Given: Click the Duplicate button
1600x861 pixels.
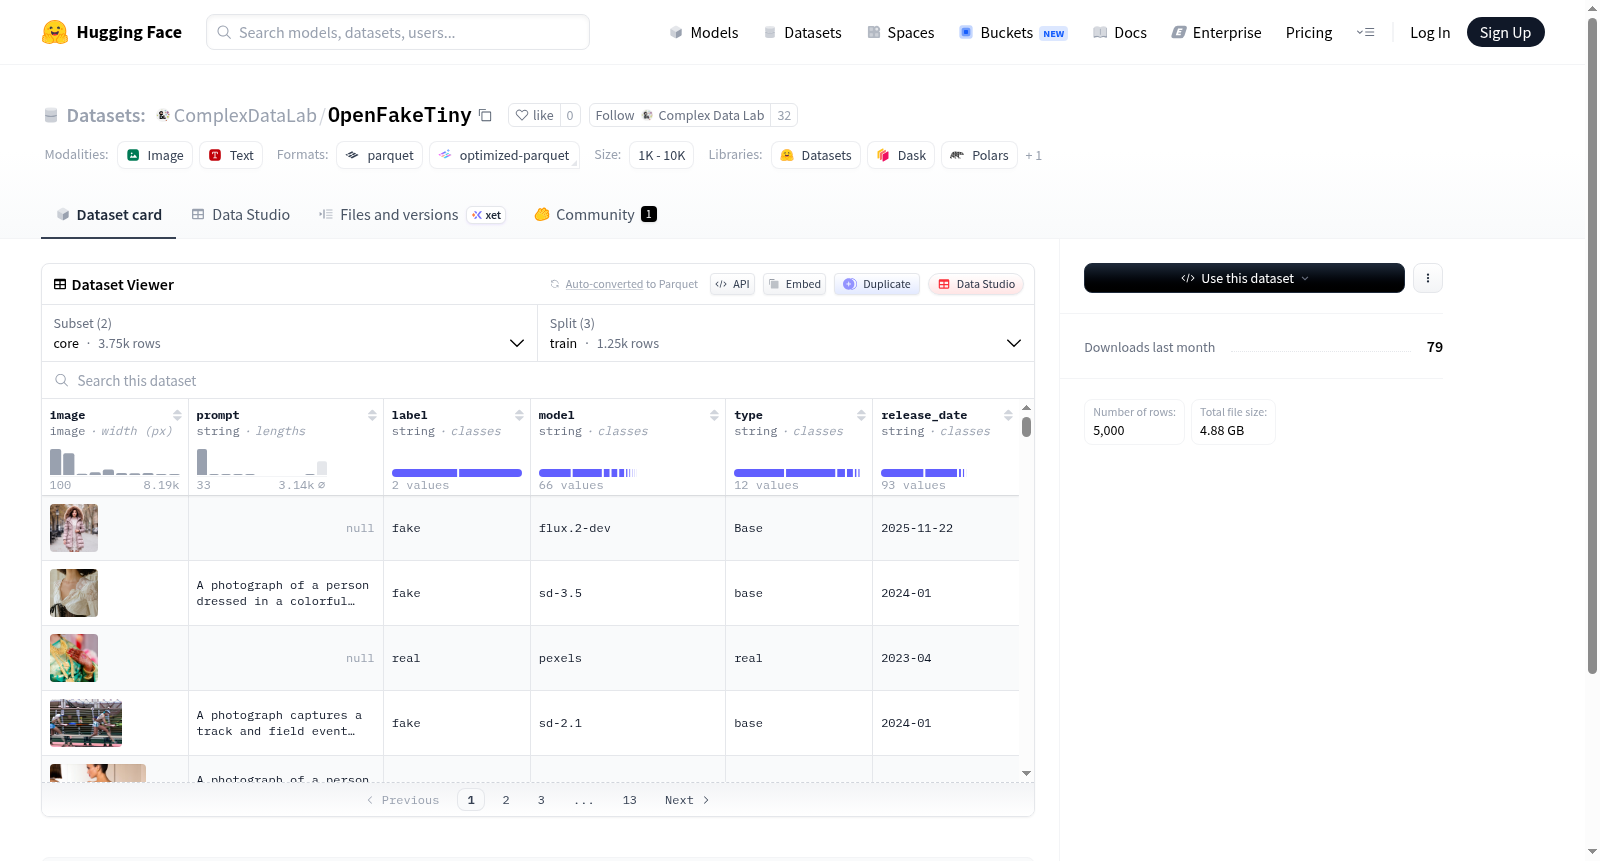Looking at the screenshot, I should [x=877, y=284].
